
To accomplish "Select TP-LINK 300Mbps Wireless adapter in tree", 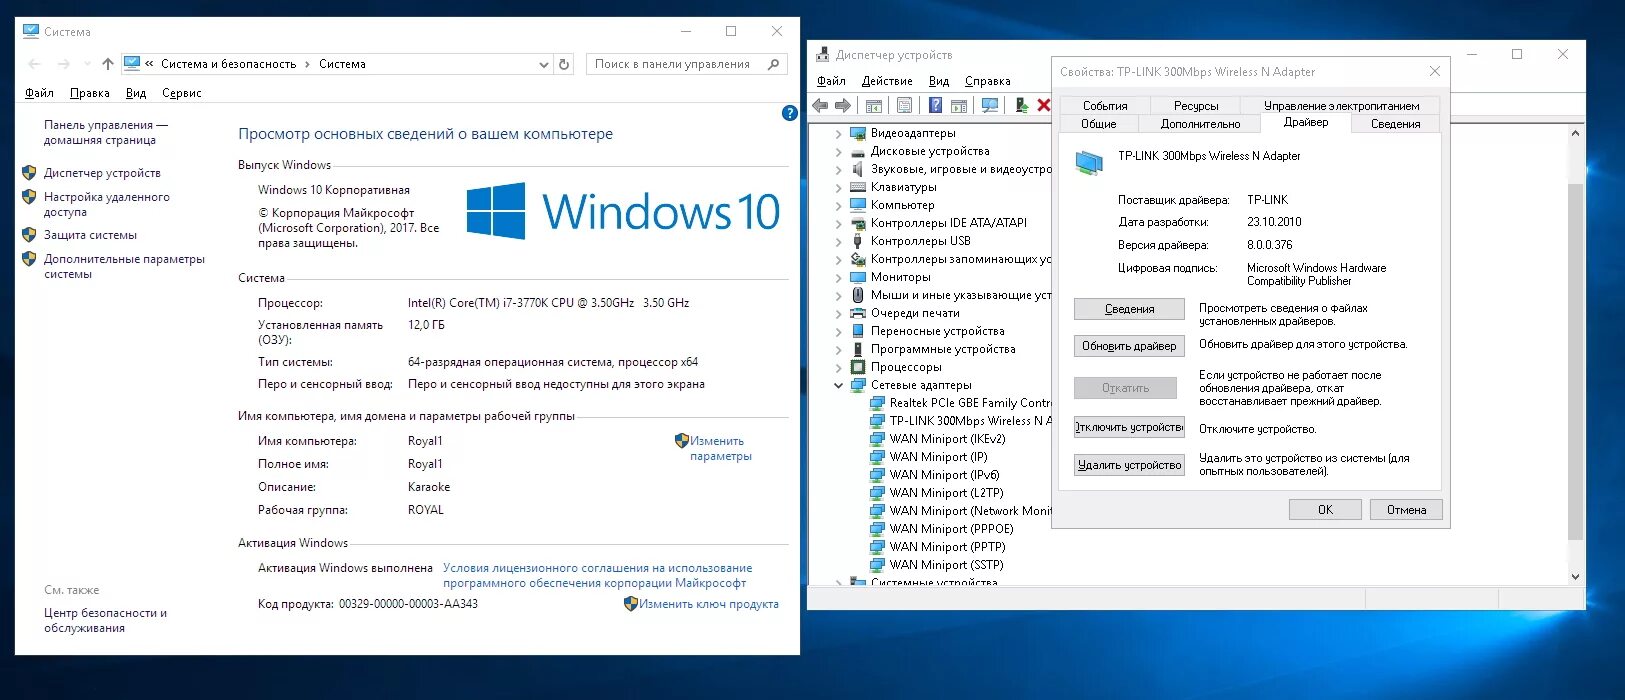I will tap(970, 421).
